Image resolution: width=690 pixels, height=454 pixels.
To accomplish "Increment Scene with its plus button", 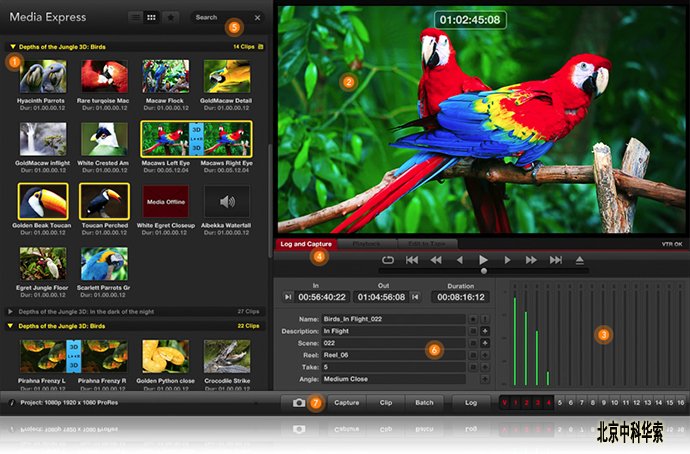I will point(484,343).
